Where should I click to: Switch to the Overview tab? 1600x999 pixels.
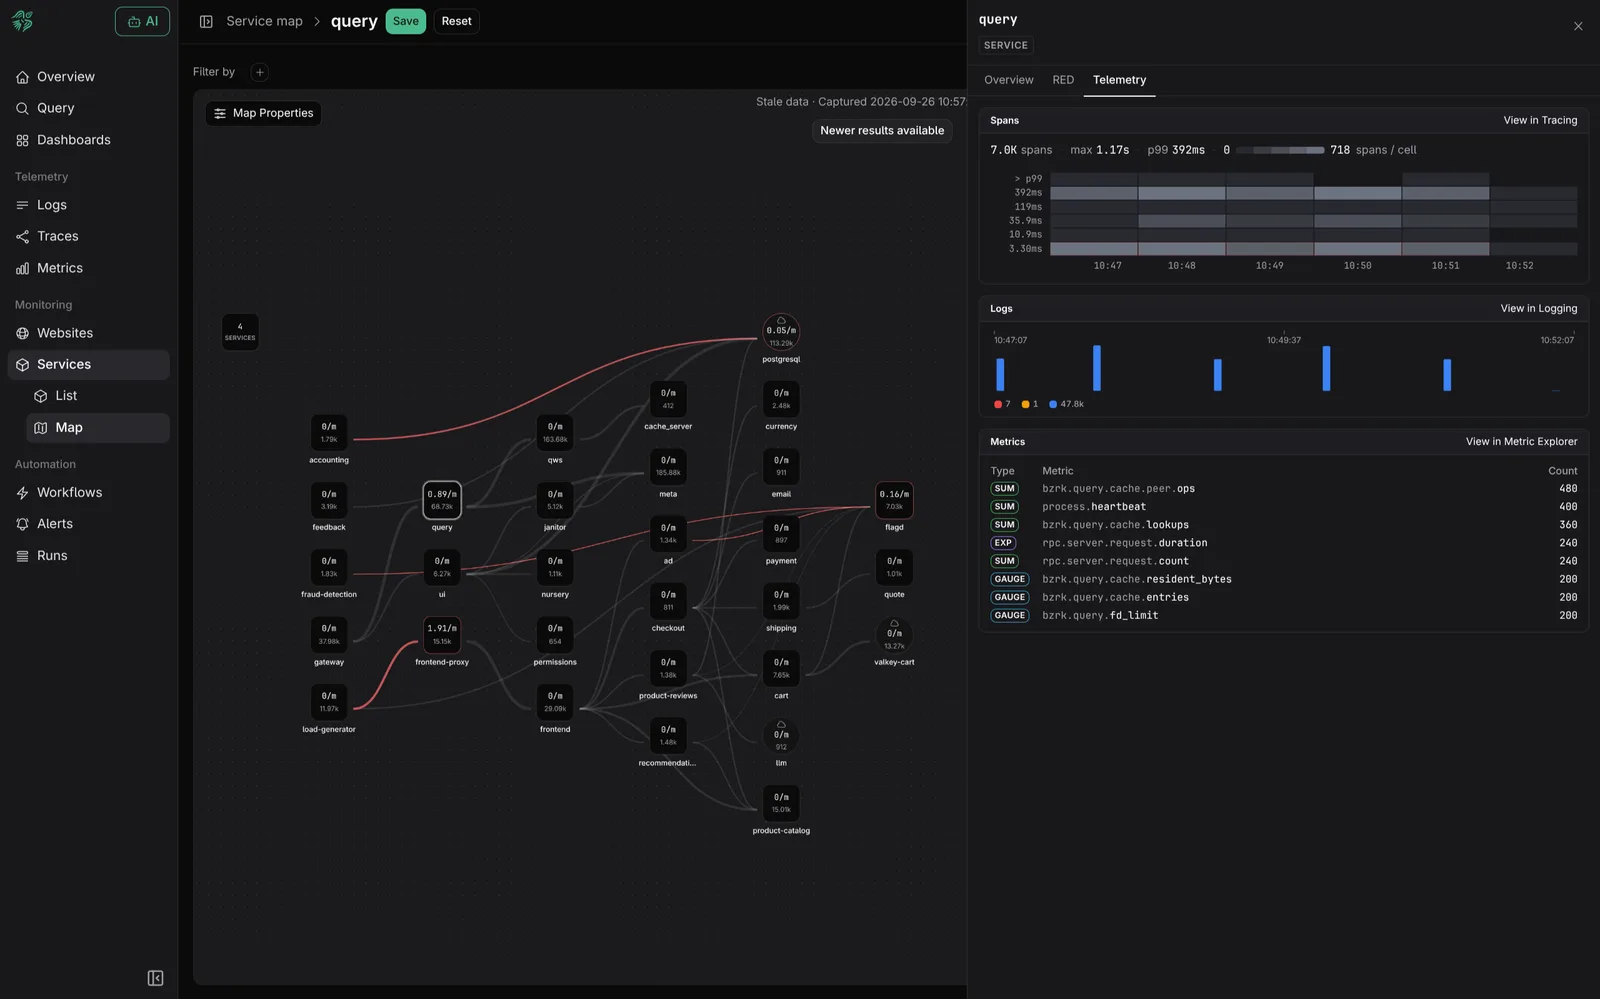point(1008,80)
